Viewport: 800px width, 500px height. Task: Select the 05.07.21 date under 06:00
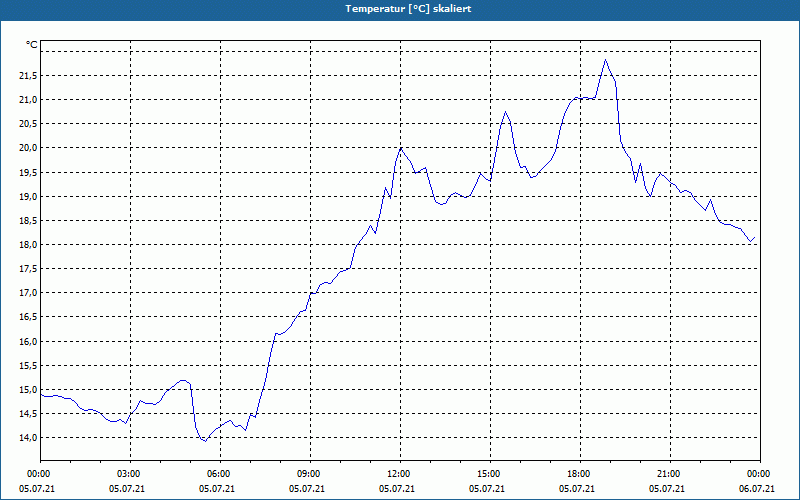point(217,489)
